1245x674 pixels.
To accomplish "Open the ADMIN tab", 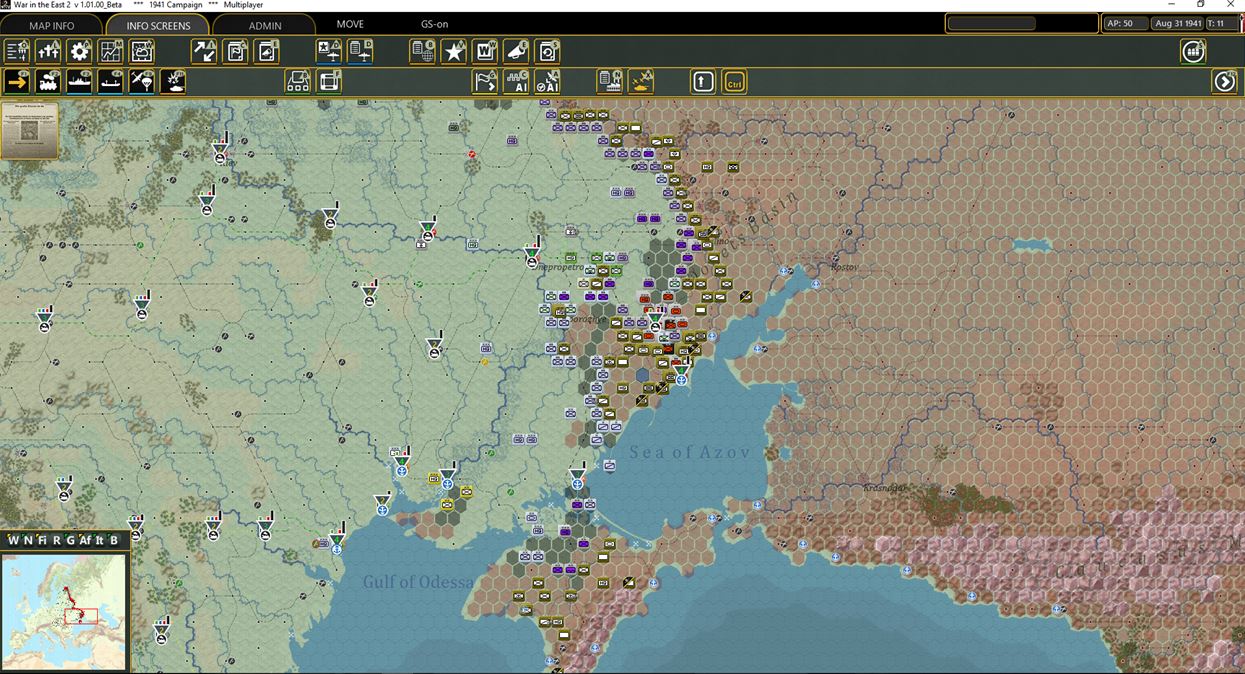I will tap(265, 25).
